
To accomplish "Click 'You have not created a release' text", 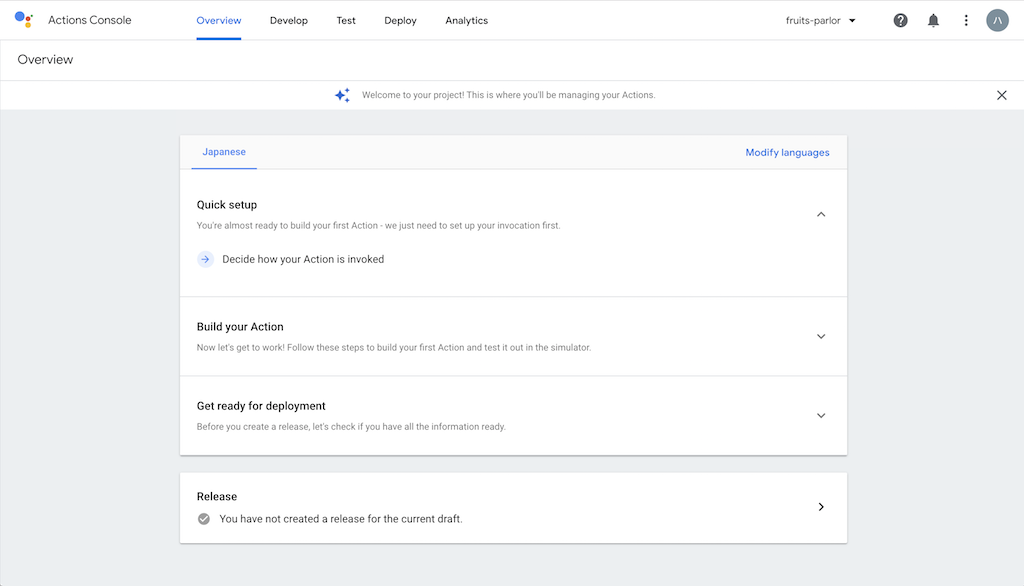I will [341, 519].
